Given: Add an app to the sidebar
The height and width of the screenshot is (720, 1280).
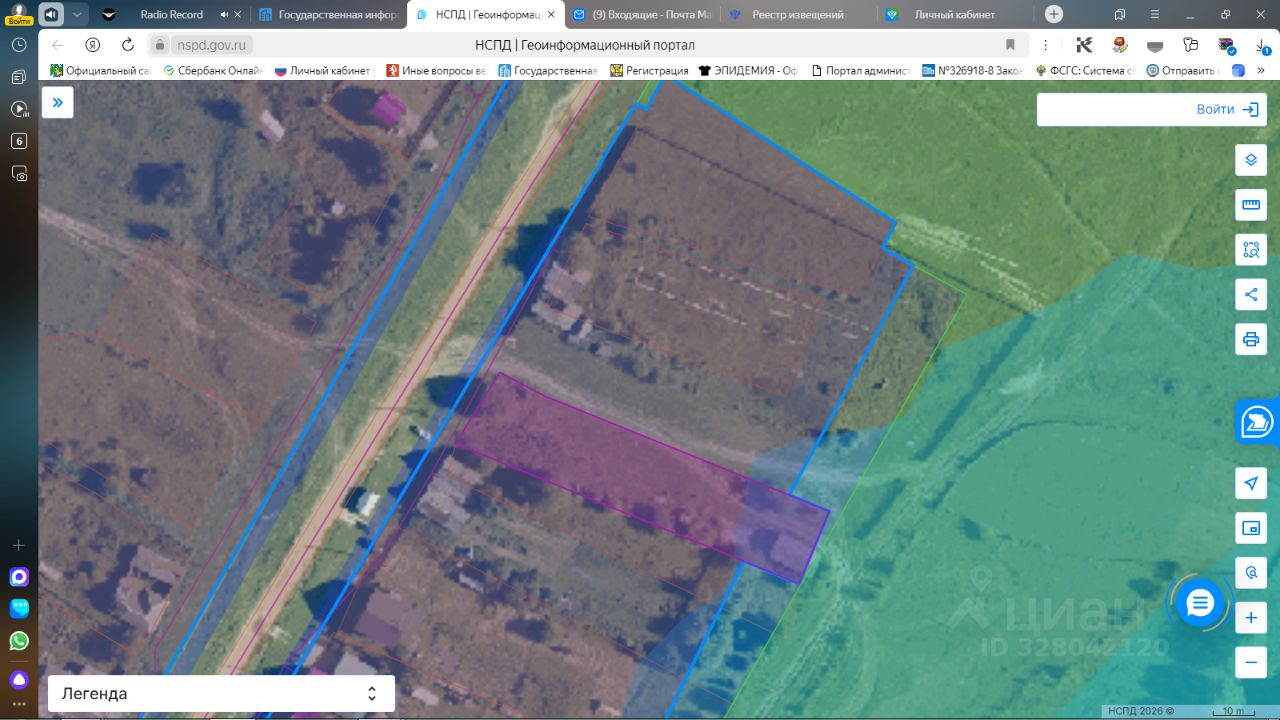Looking at the screenshot, I should pos(19,545).
